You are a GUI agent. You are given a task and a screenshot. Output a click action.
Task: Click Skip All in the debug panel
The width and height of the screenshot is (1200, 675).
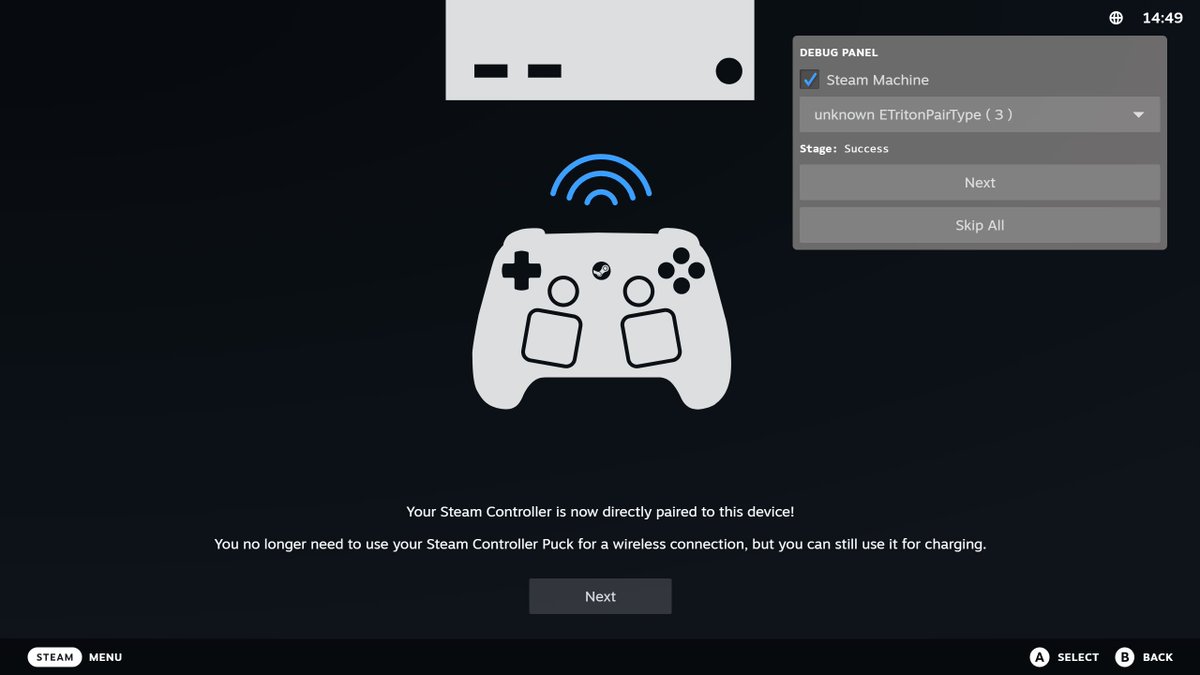click(x=980, y=225)
